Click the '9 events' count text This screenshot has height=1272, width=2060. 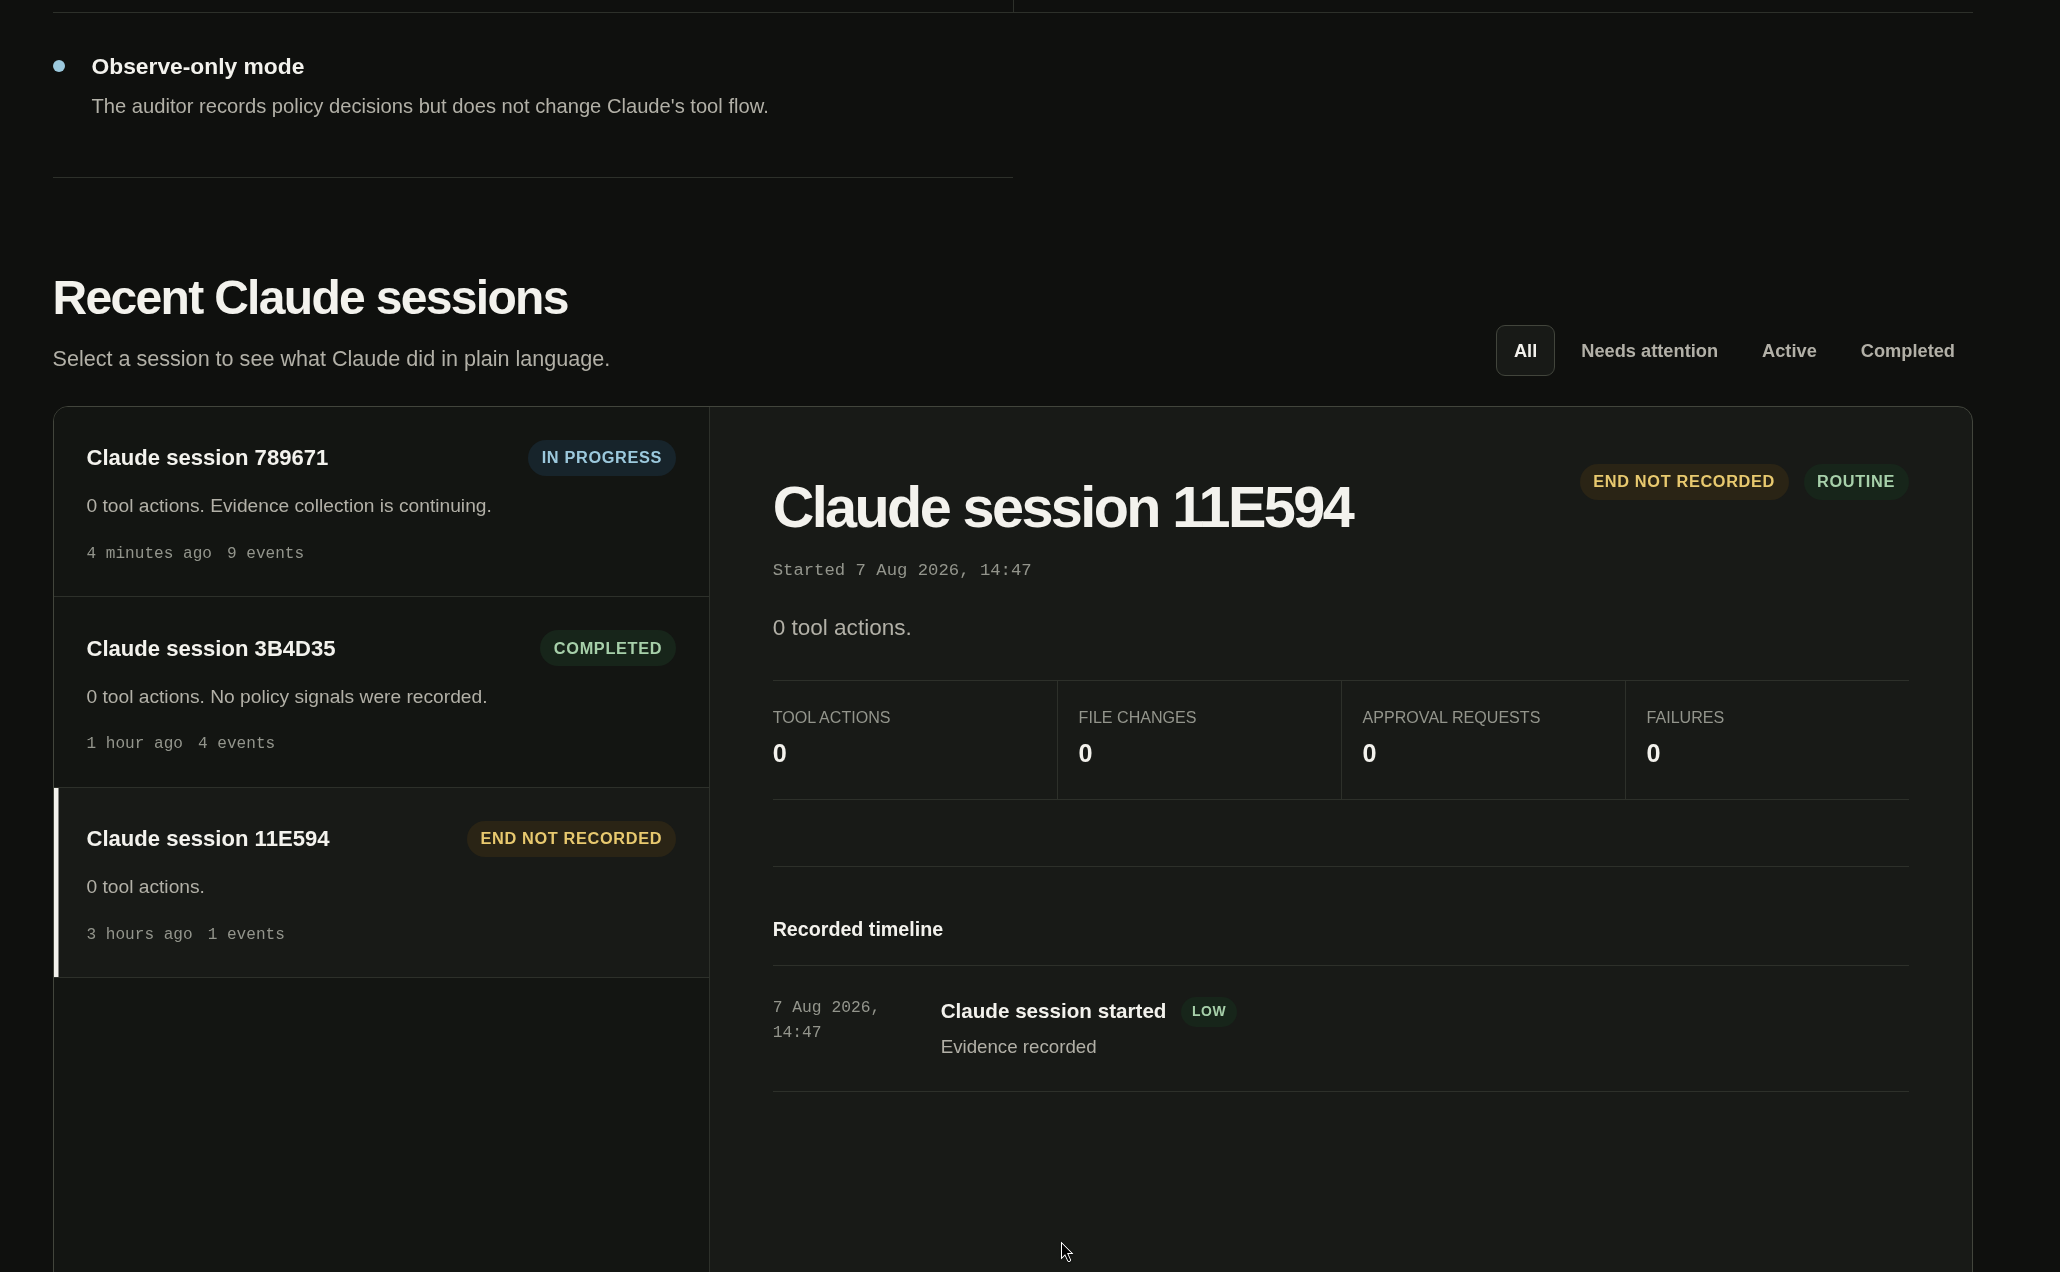coord(265,553)
